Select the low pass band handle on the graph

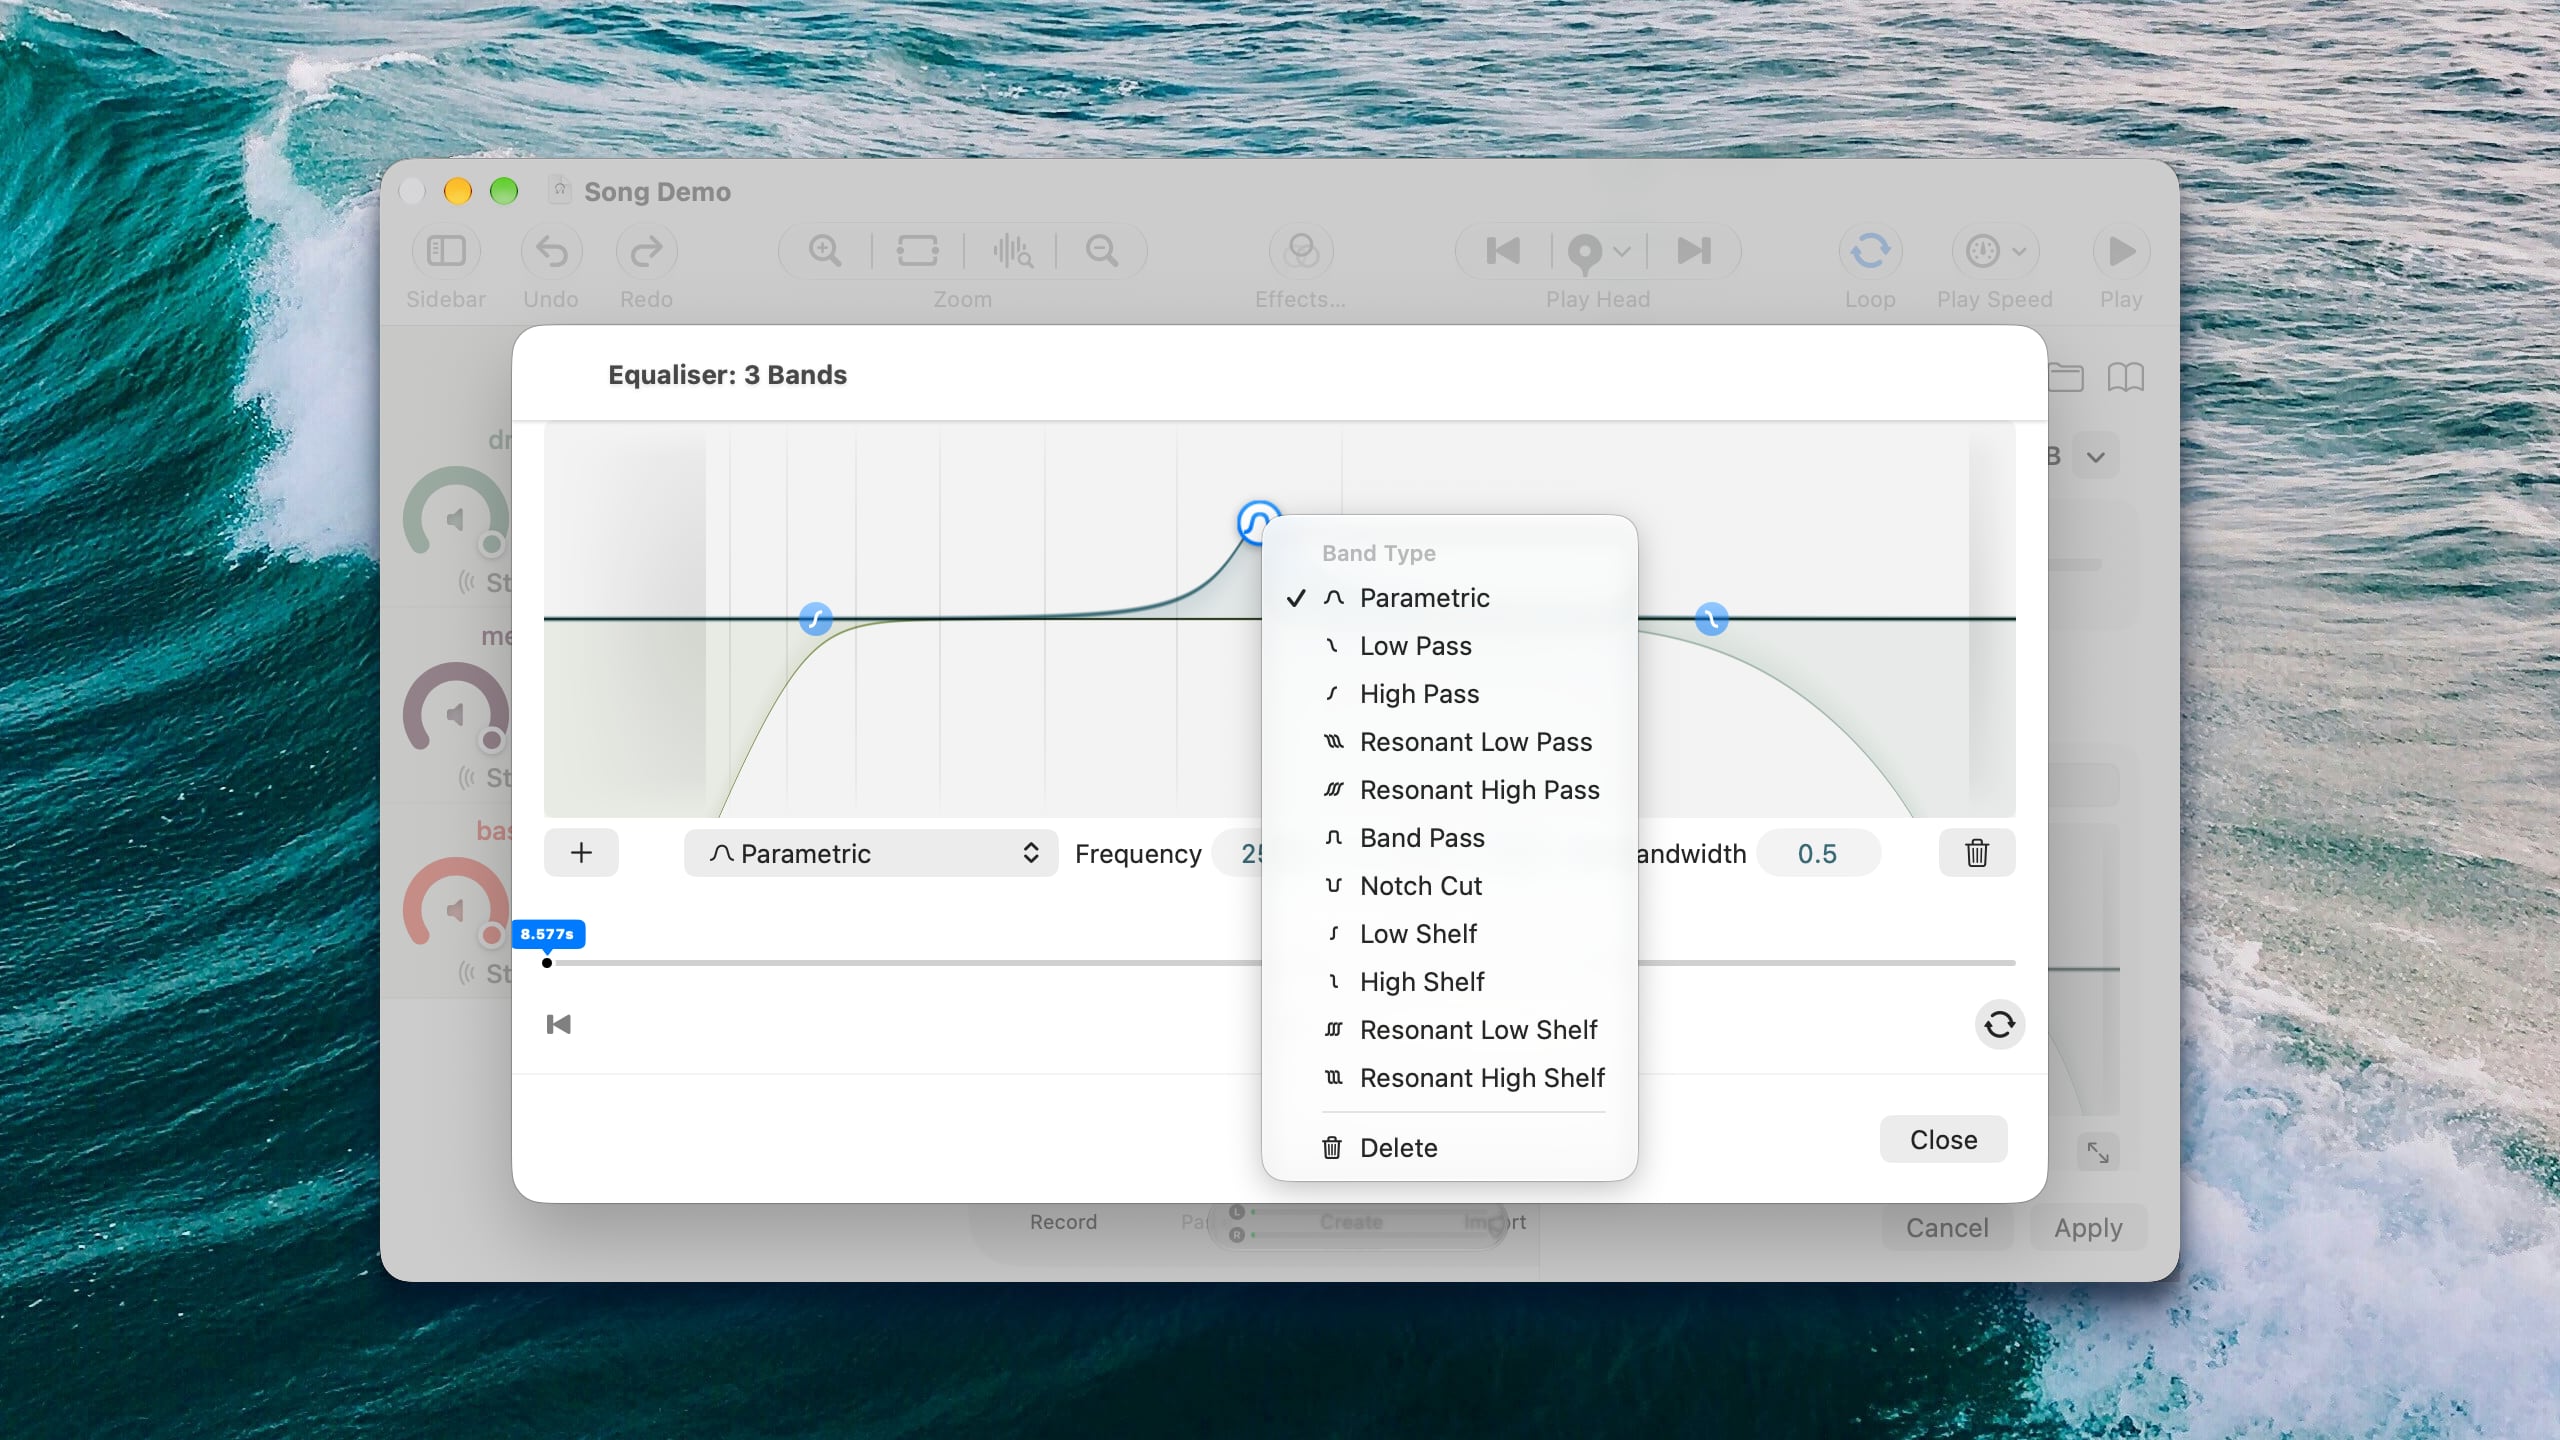click(1712, 619)
